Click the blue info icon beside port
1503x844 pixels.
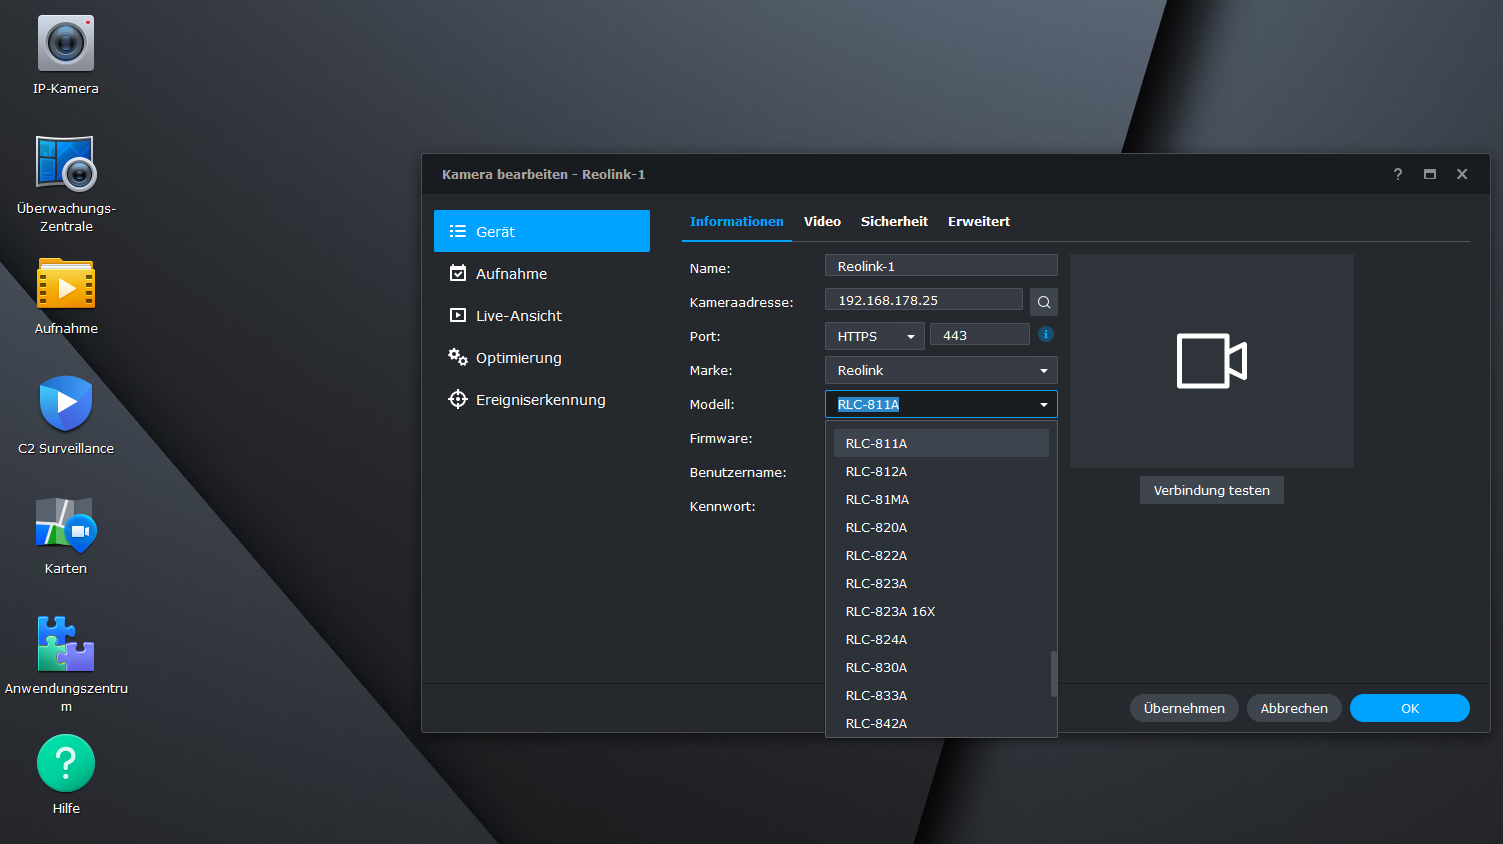tap(1046, 334)
